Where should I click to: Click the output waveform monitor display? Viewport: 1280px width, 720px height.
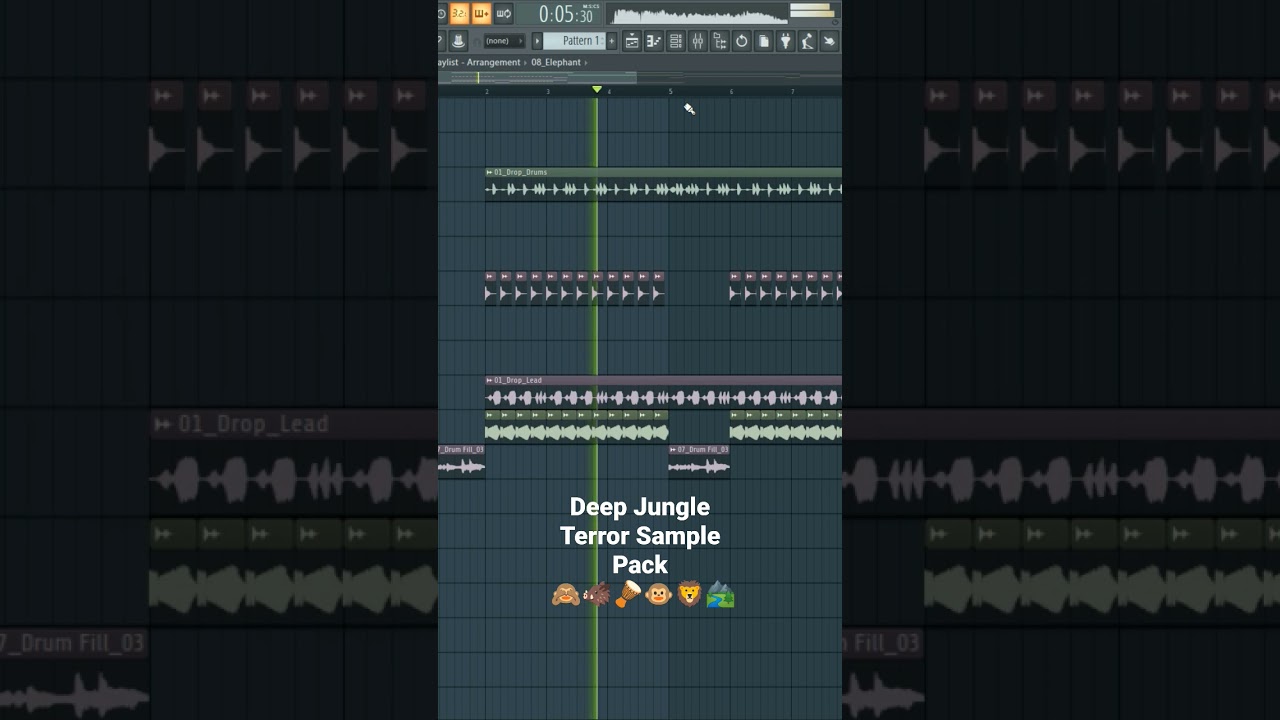[x=699, y=14]
